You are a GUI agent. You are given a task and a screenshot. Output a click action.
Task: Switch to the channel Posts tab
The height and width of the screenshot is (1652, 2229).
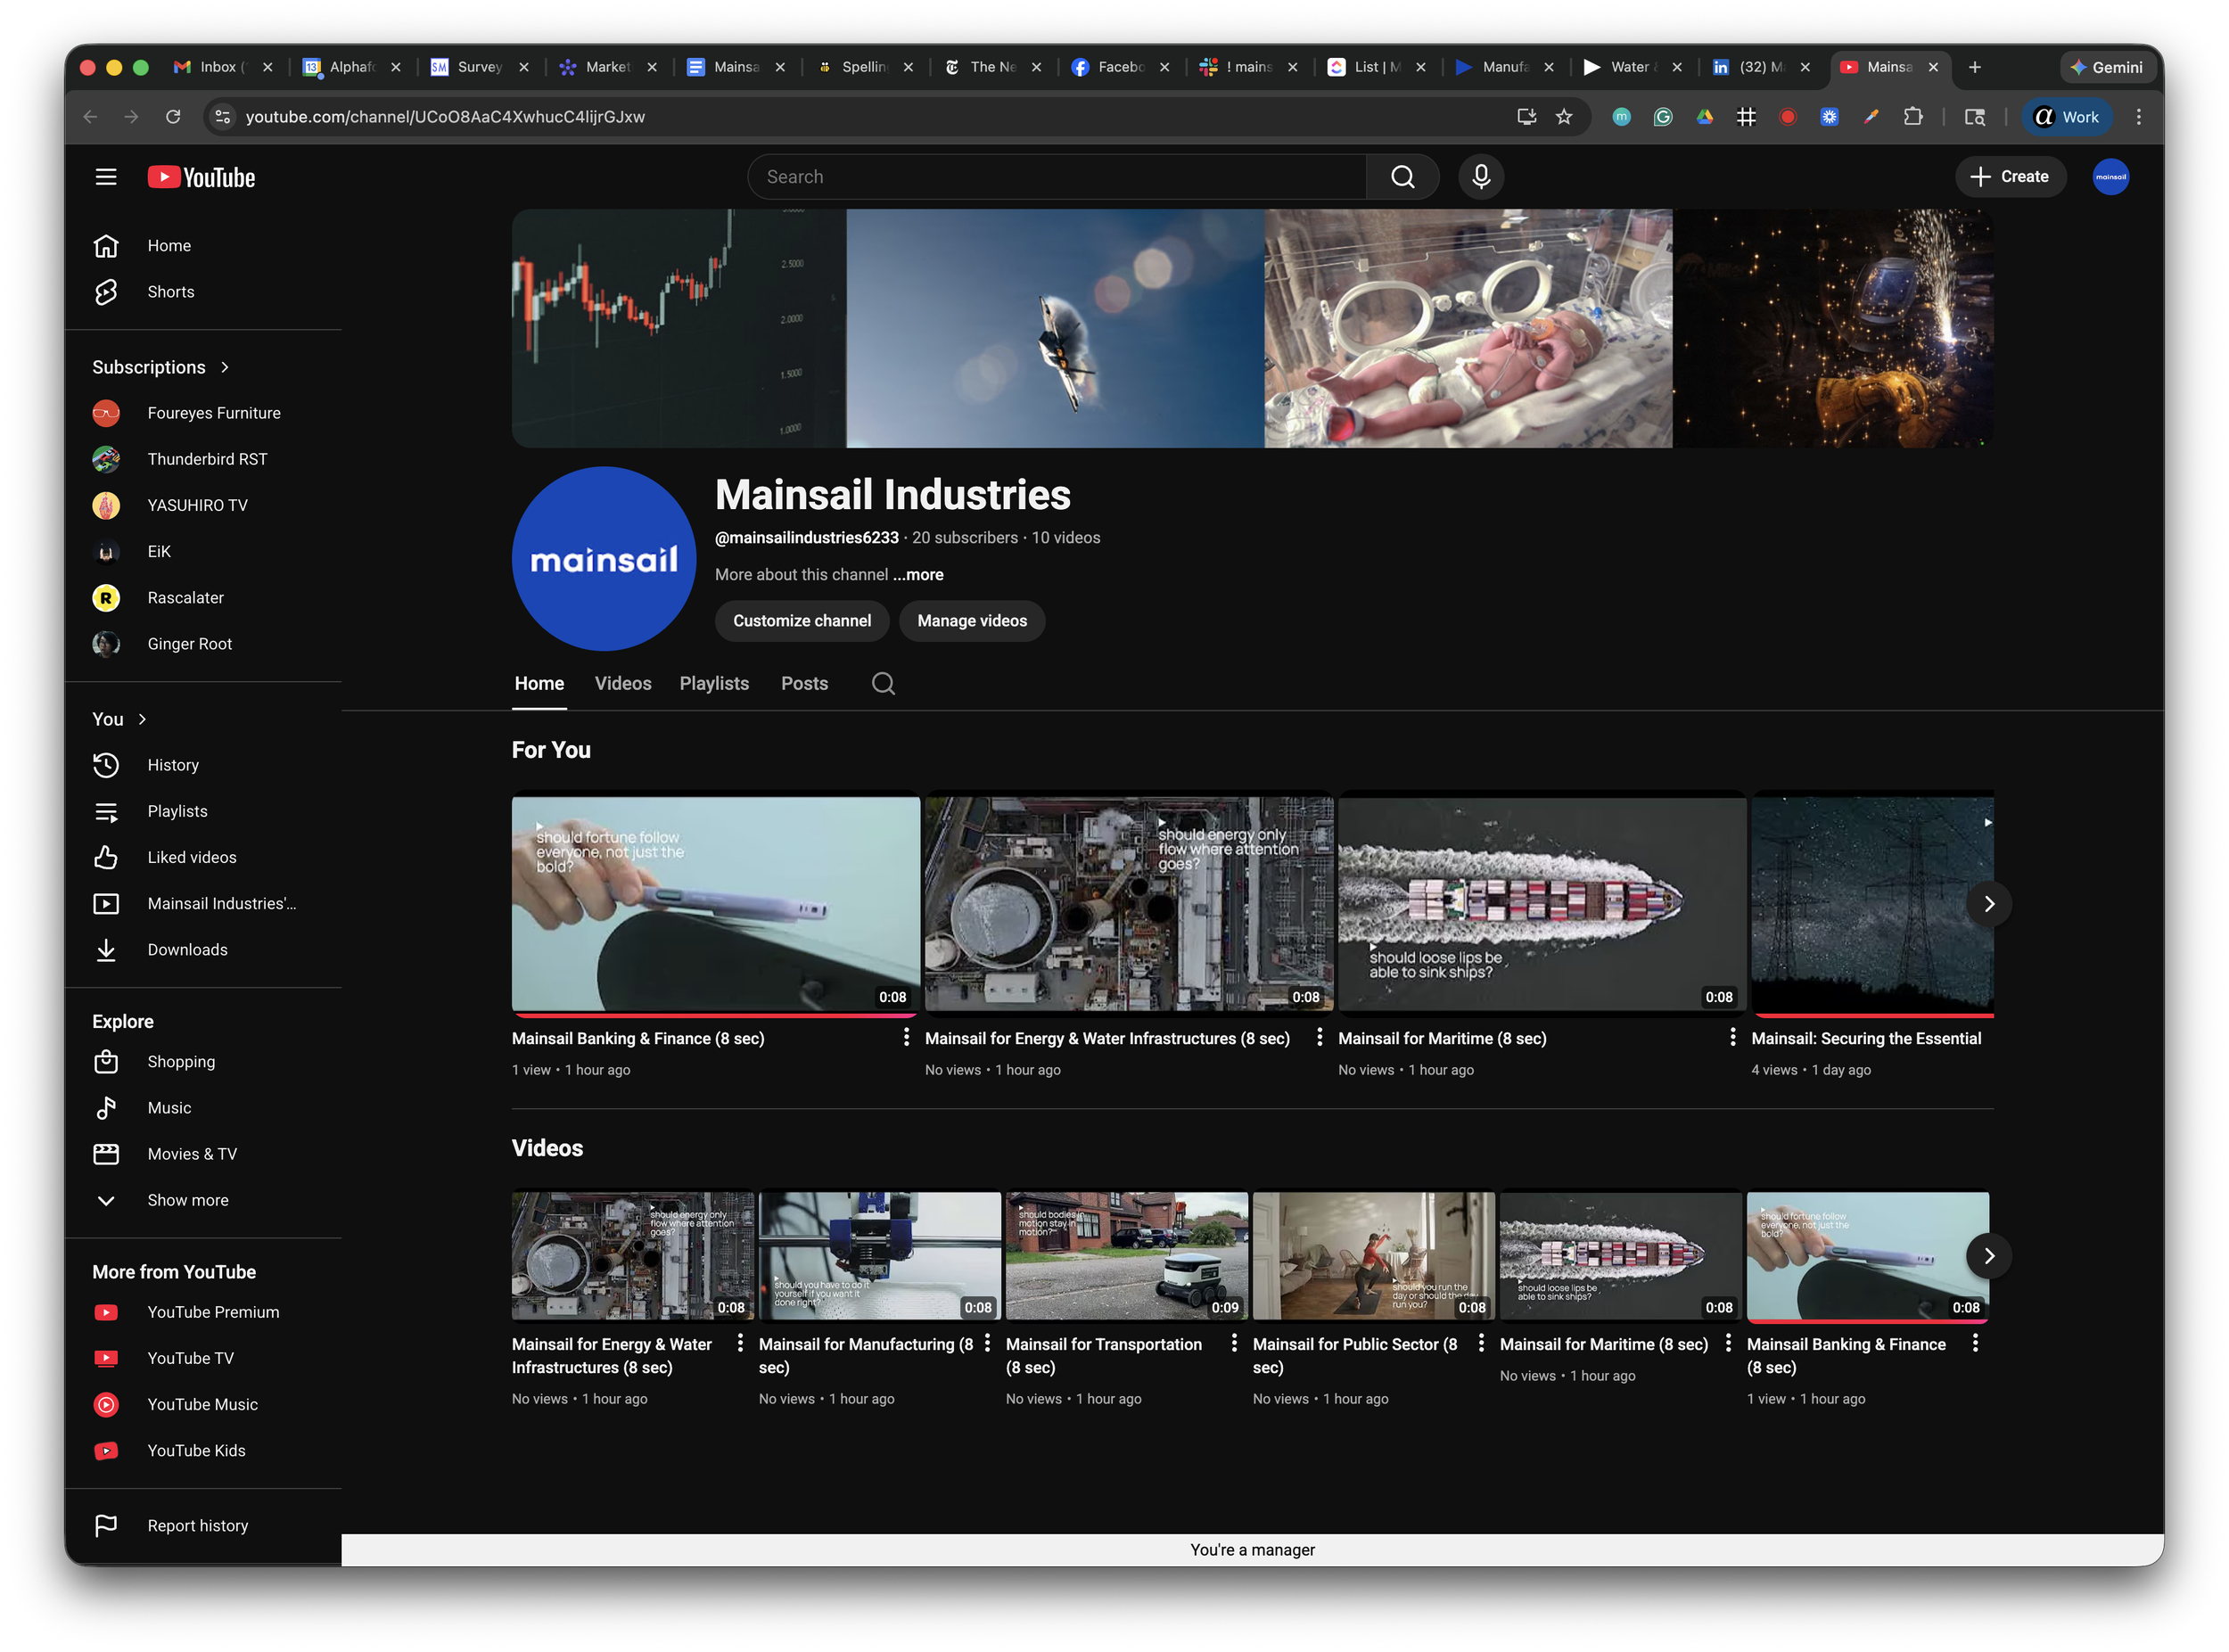click(x=804, y=683)
